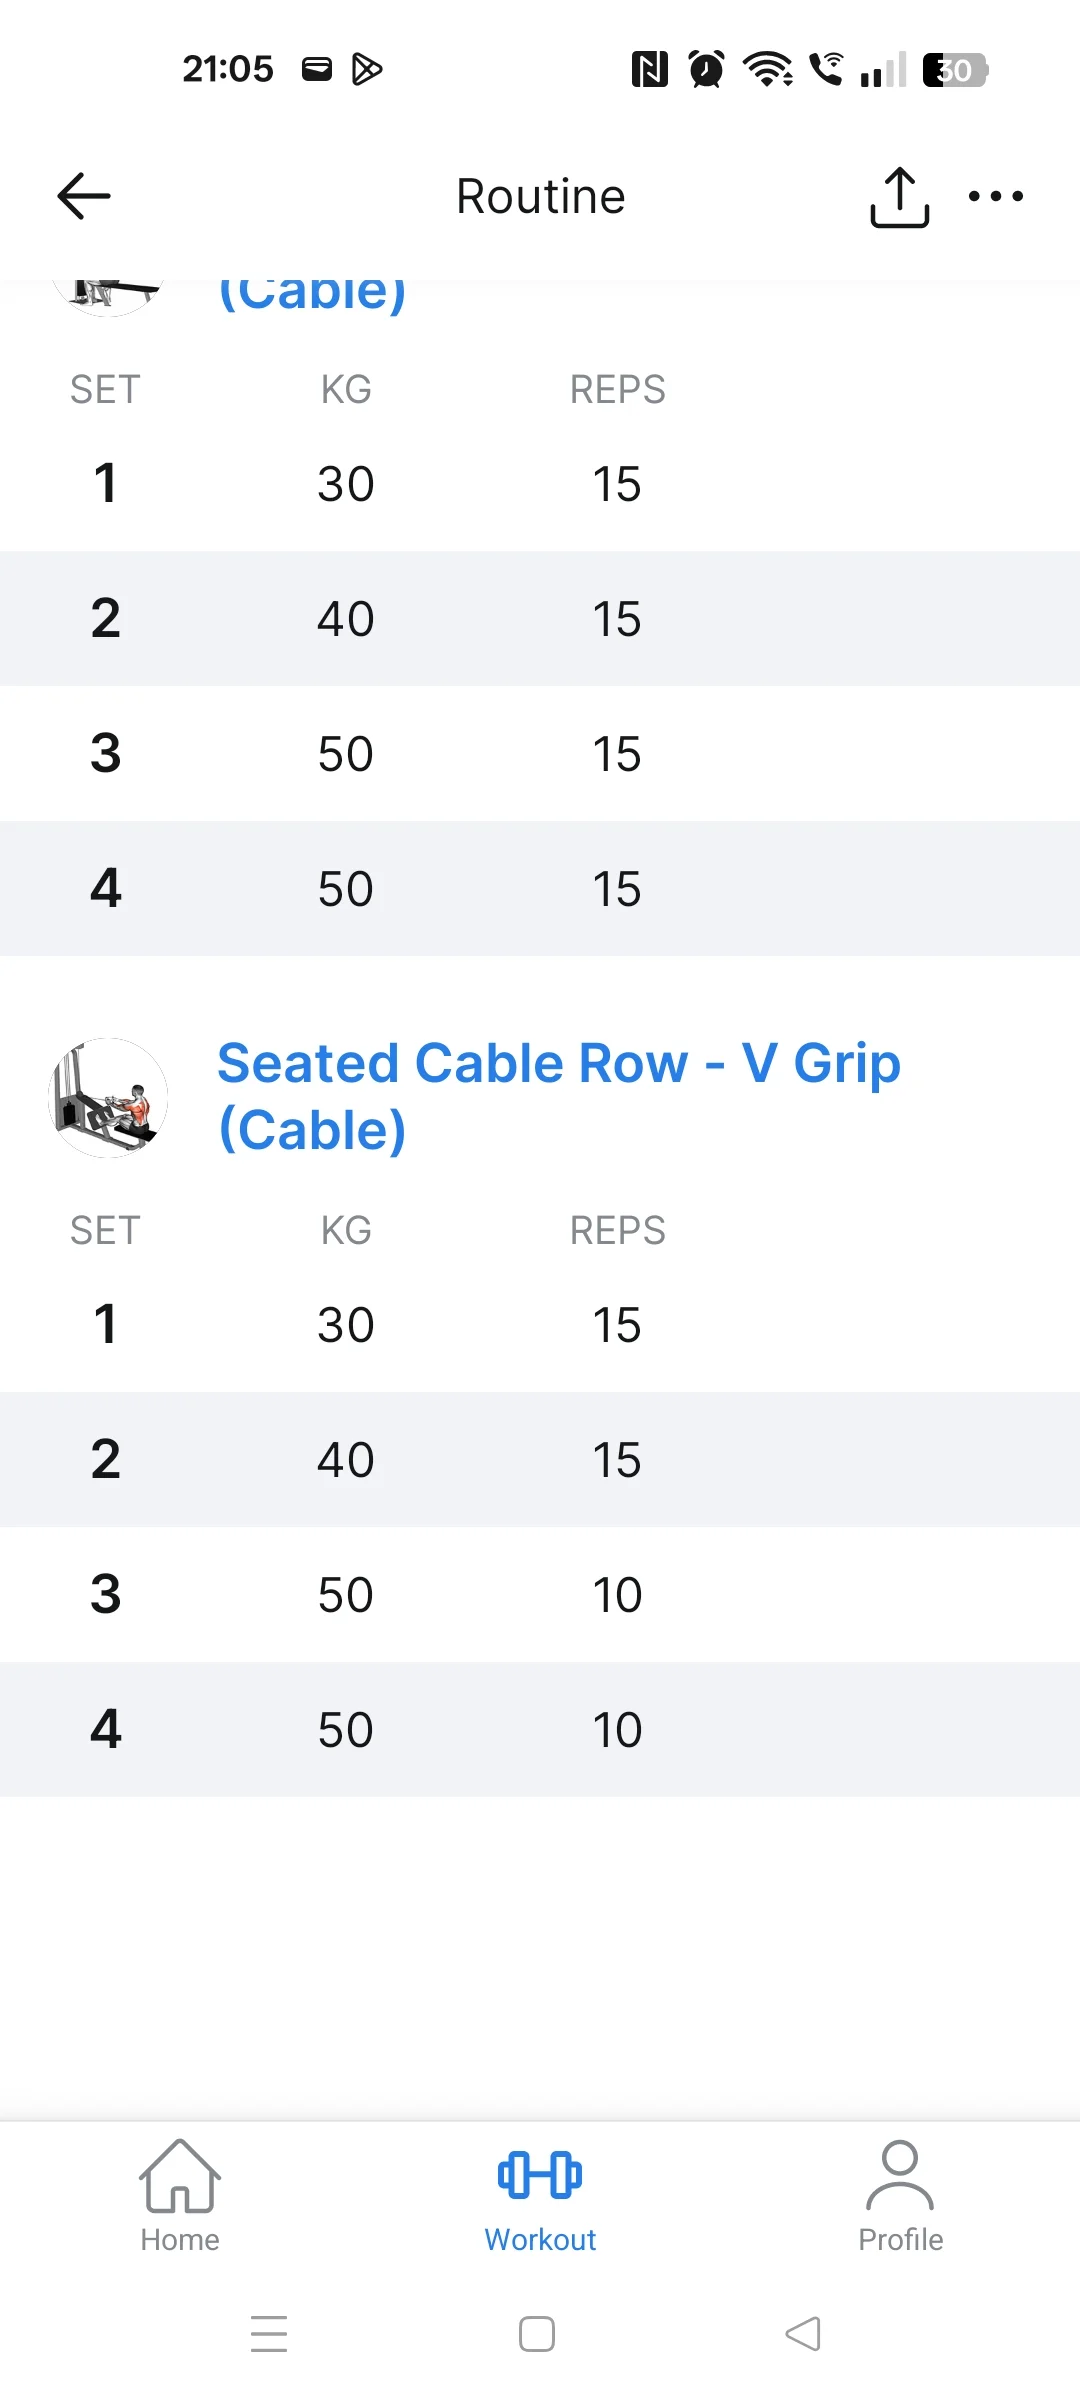
Task: Share this routine via upload icon
Action: pyautogui.click(x=899, y=197)
